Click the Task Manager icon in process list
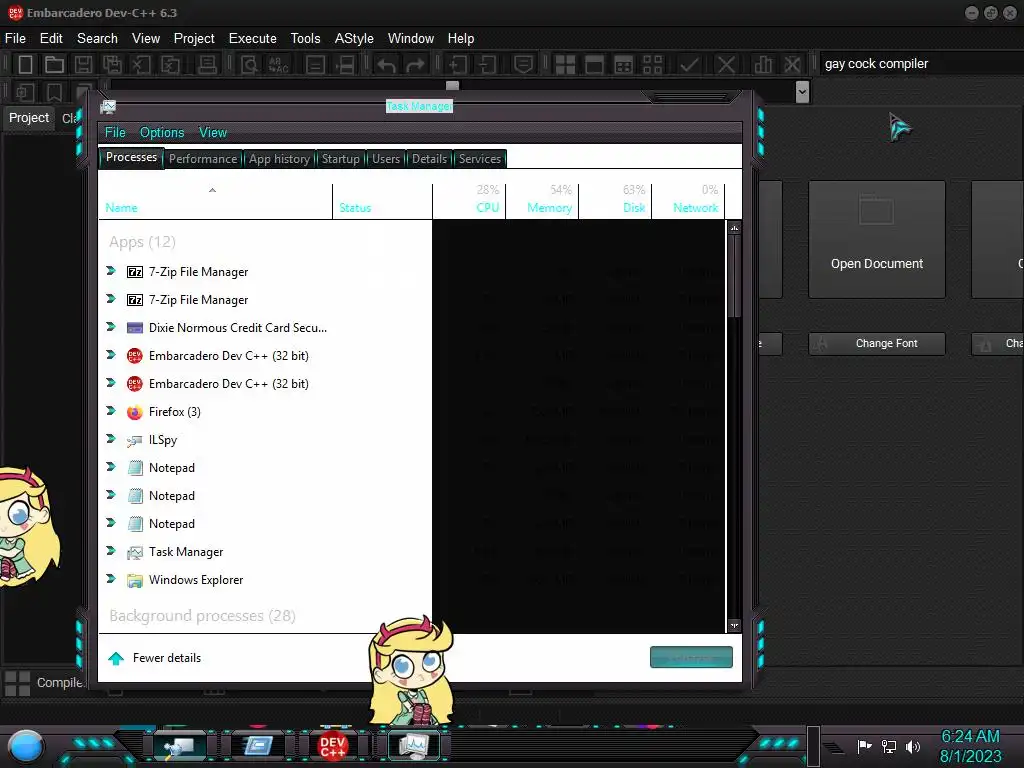The image size is (1024, 768). (135, 552)
